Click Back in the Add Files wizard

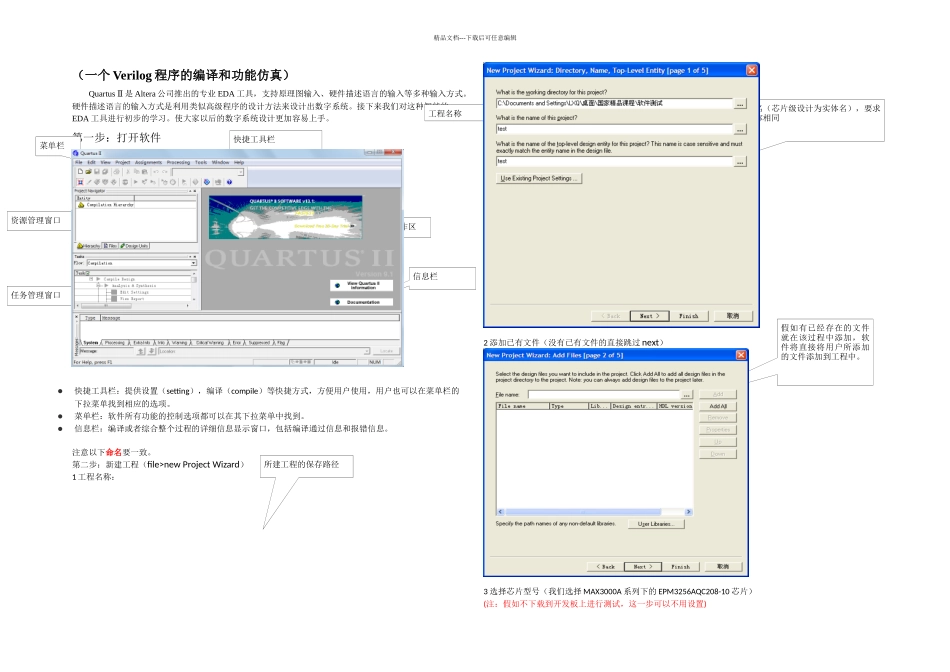pyautogui.click(x=605, y=567)
